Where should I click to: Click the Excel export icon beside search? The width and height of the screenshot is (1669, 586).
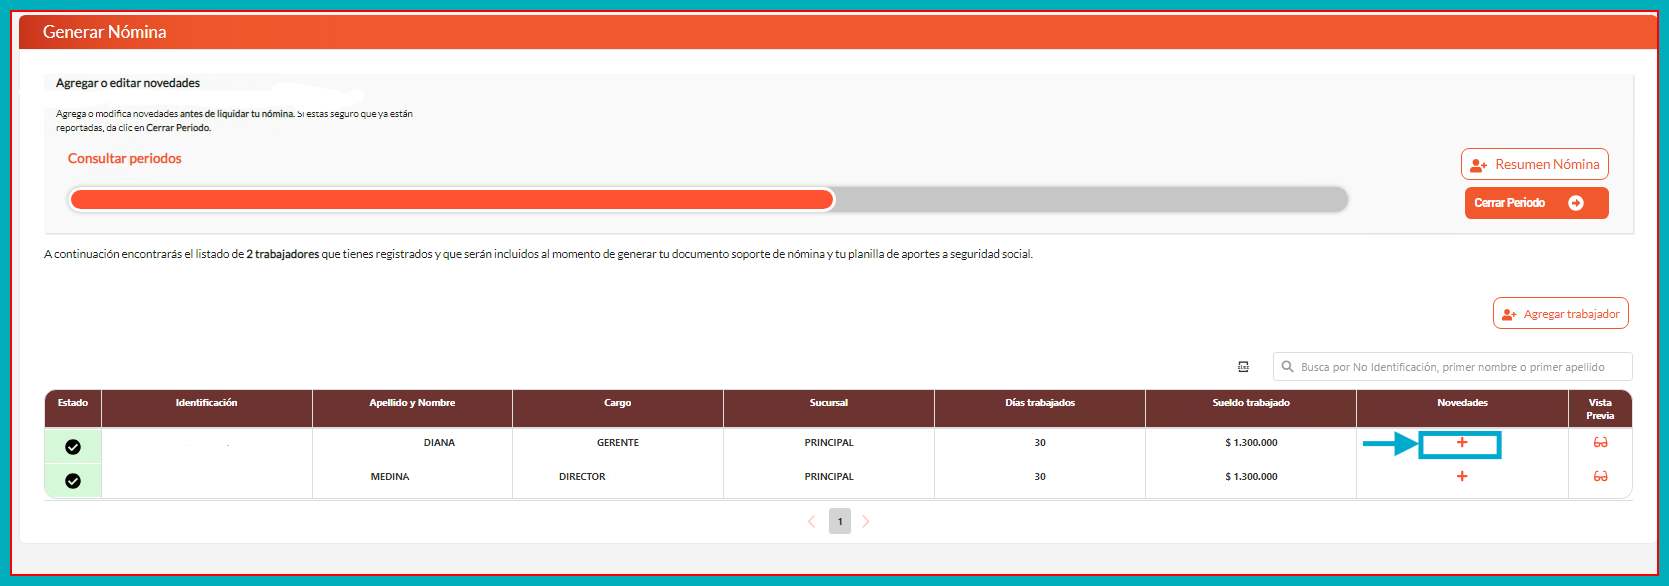1243,367
